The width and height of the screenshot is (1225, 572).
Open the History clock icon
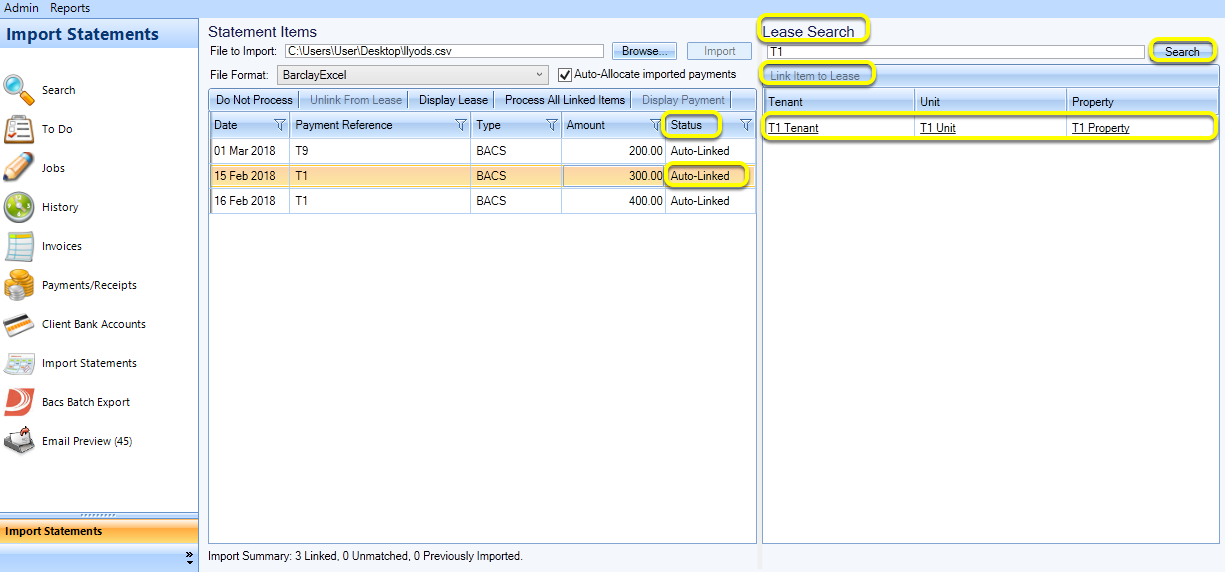[19, 206]
